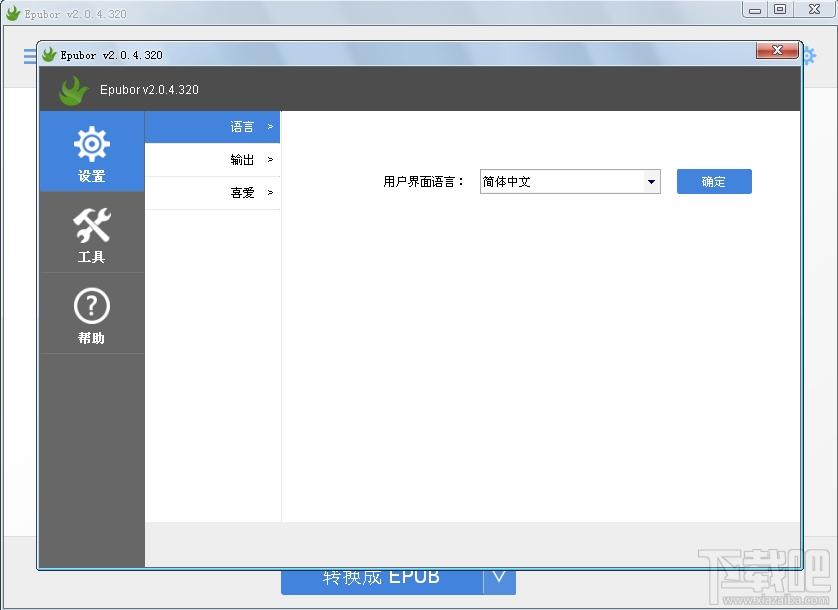This screenshot has width=838, height=610.
Task: Close the Epubor settings dialog
Action: point(777,51)
